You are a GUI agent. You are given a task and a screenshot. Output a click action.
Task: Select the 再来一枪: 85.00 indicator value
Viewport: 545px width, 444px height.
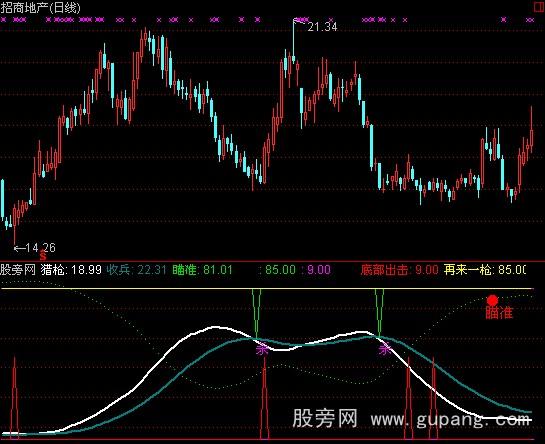click(x=485, y=269)
